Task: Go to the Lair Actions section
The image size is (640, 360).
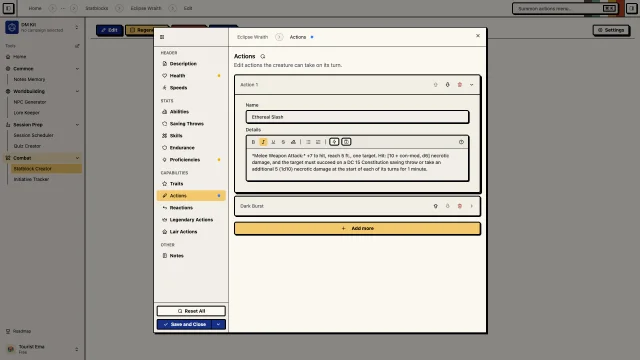Action: pyautogui.click(x=191, y=231)
